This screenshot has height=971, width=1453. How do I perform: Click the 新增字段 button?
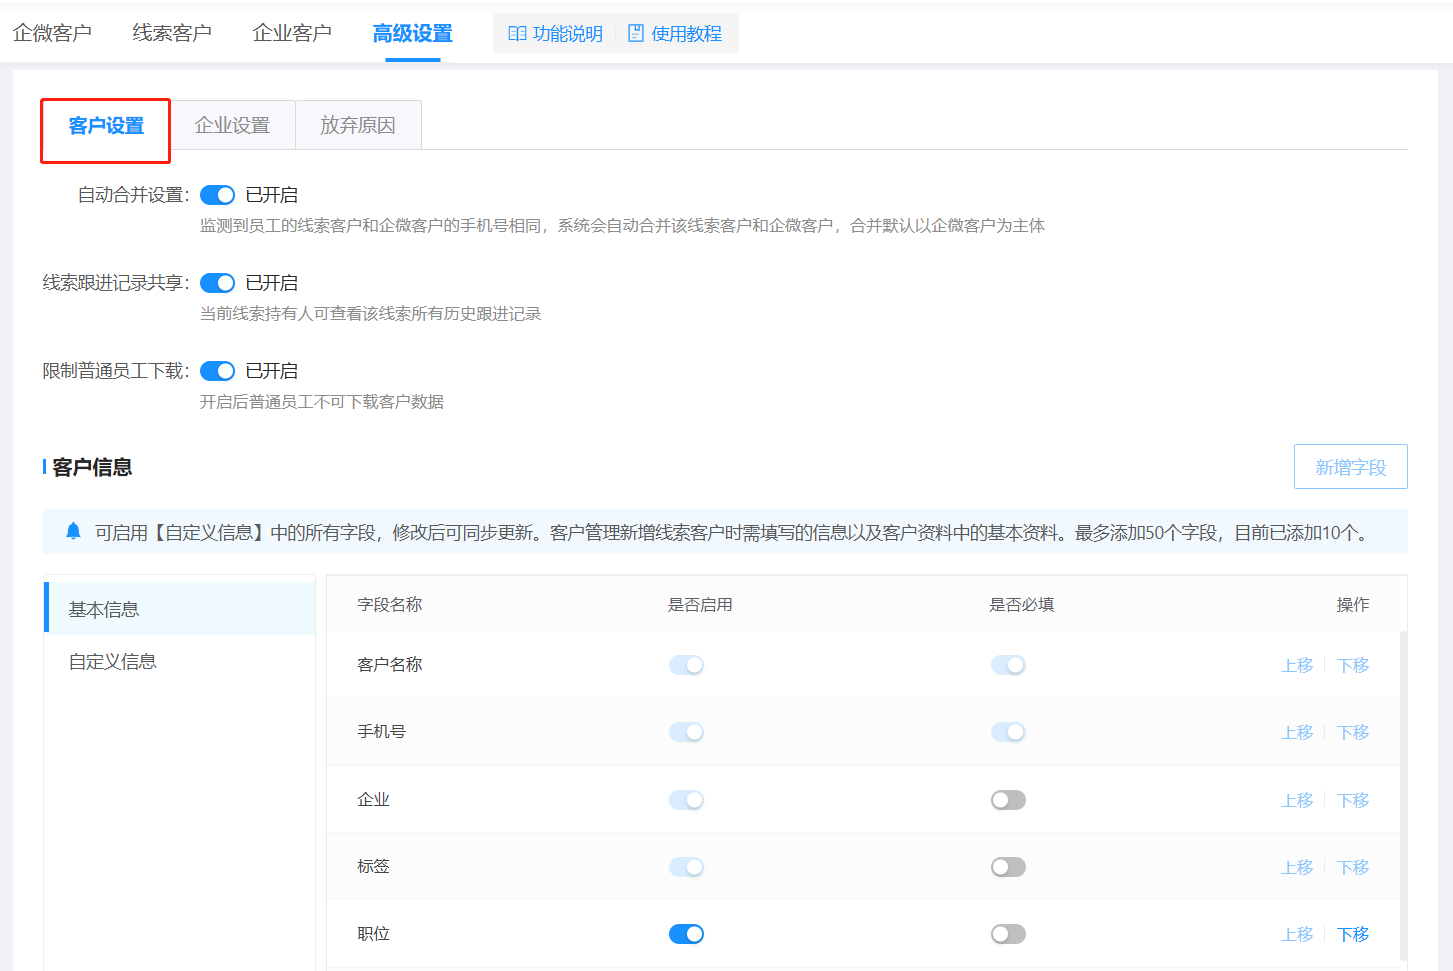(1350, 467)
